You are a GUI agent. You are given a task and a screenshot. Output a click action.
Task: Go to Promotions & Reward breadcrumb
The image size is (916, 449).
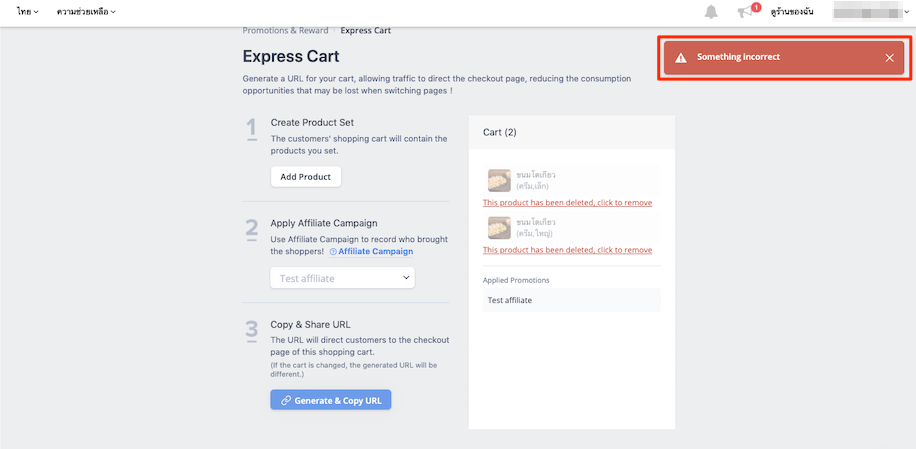coord(285,30)
